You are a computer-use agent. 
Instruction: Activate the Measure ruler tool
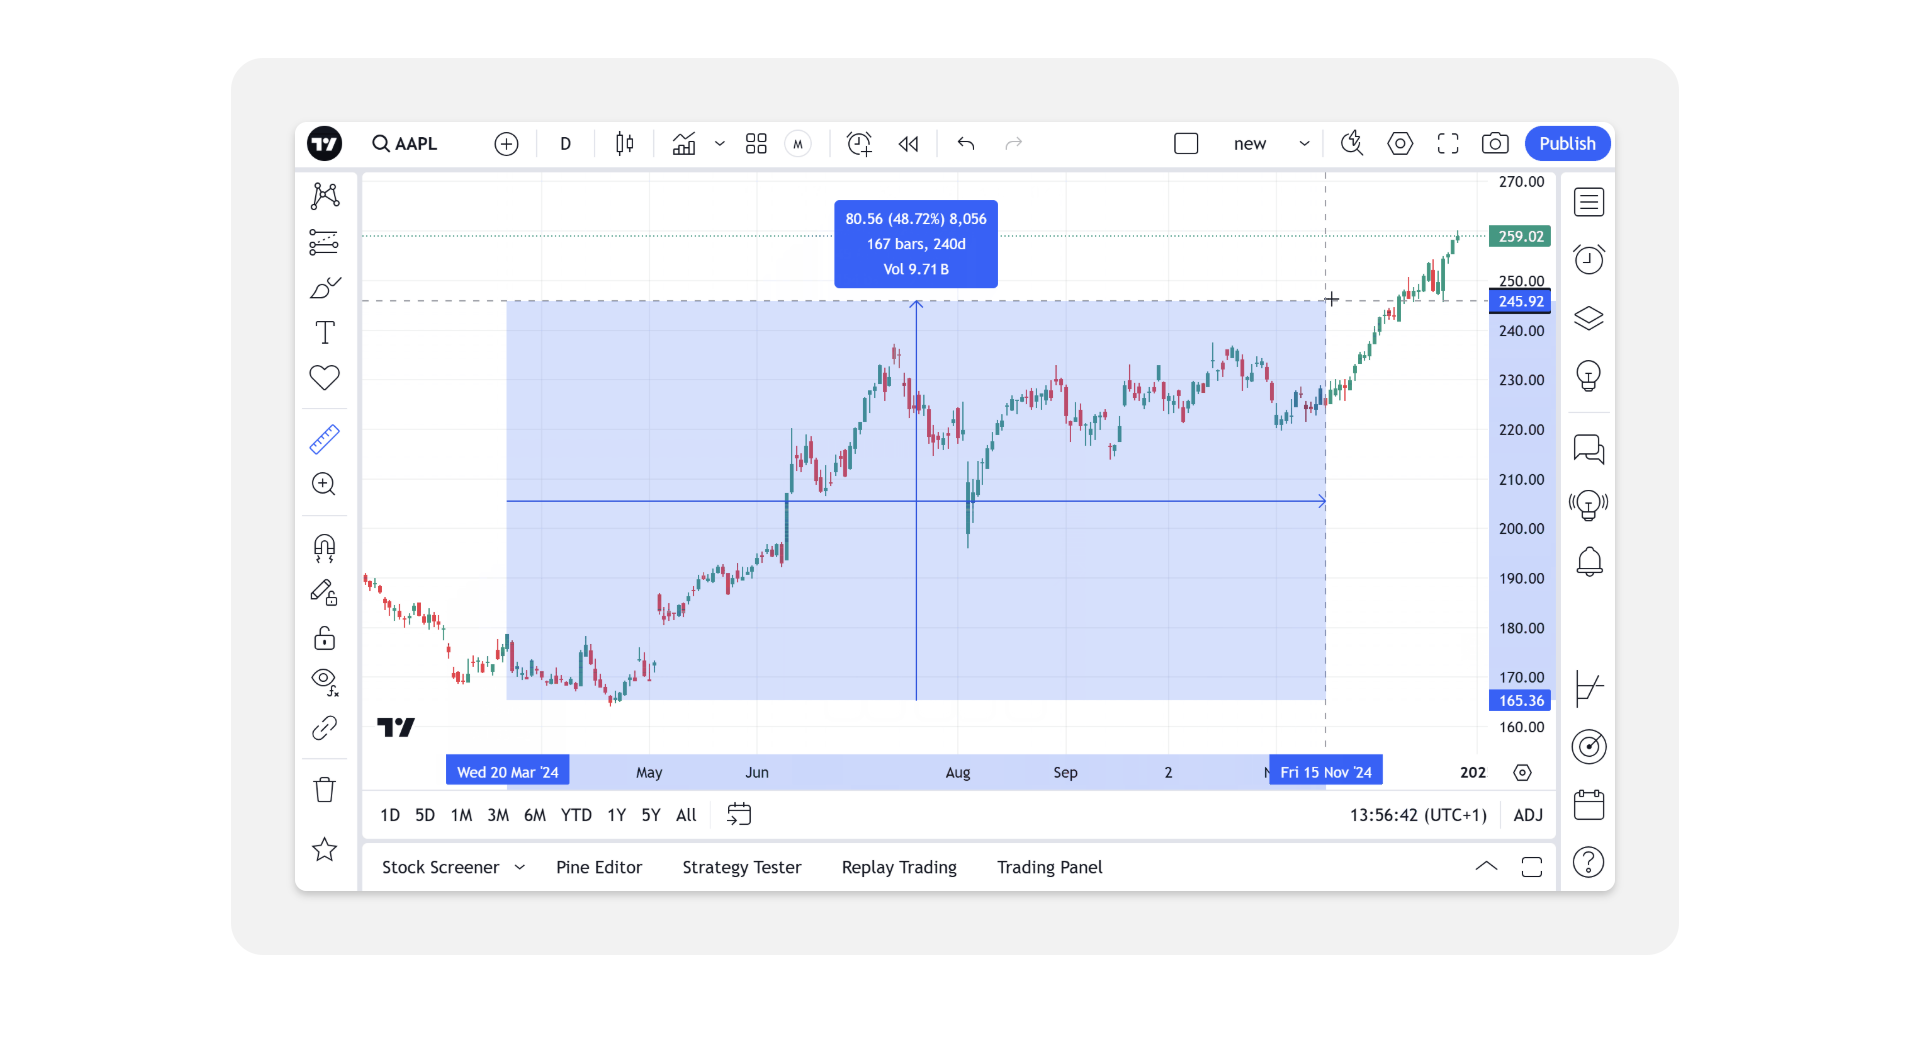324,439
